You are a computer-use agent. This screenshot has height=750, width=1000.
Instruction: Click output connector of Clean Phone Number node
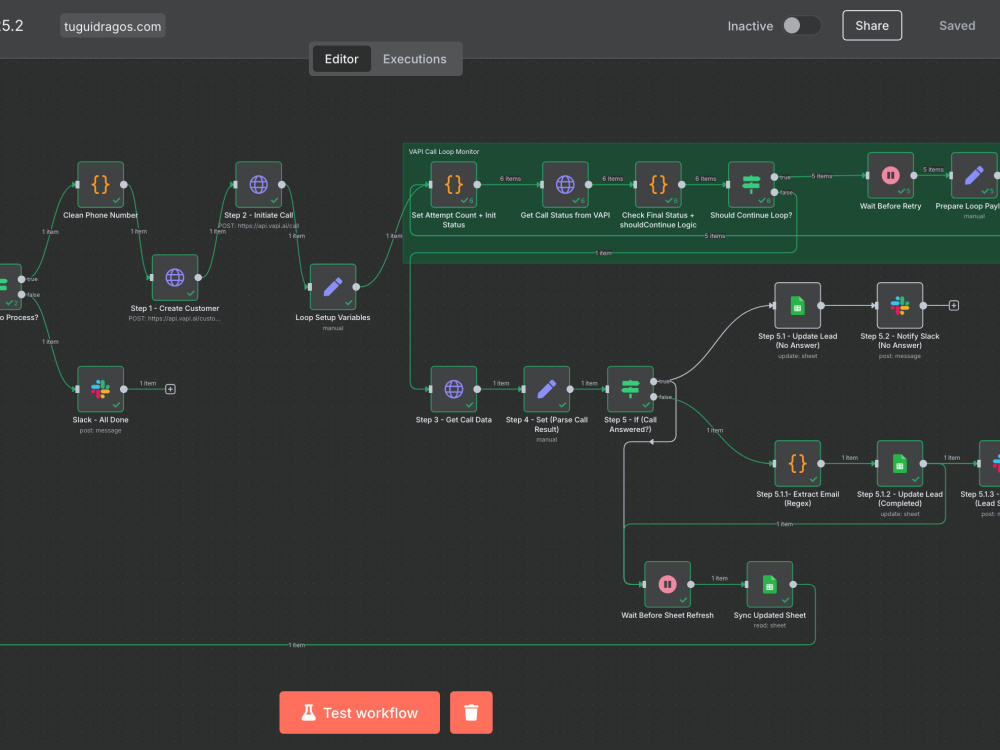pos(124,184)
